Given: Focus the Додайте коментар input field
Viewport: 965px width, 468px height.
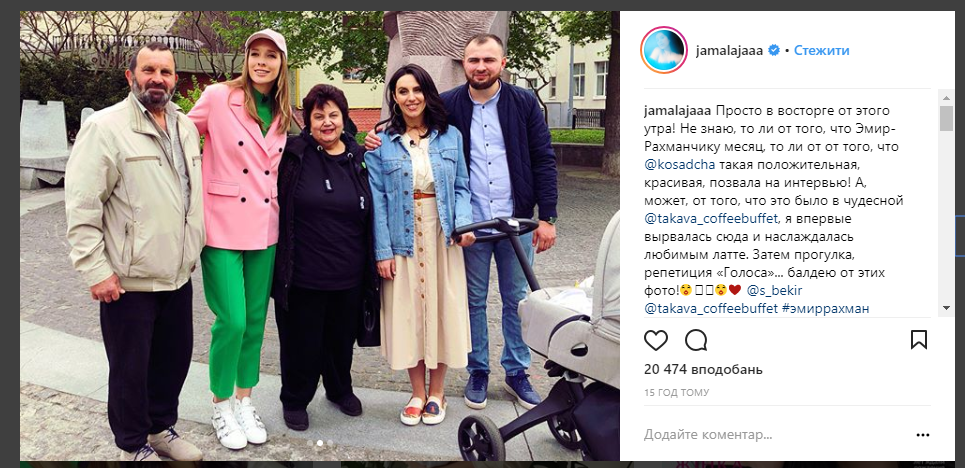Looking at the screenshot, I should click(775, 435).
